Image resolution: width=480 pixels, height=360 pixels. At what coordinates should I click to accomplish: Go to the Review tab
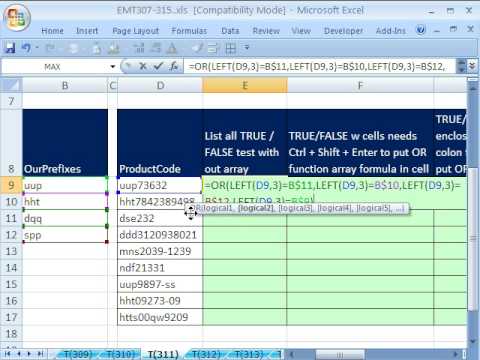pyautogui.click(x=266, y=31)
